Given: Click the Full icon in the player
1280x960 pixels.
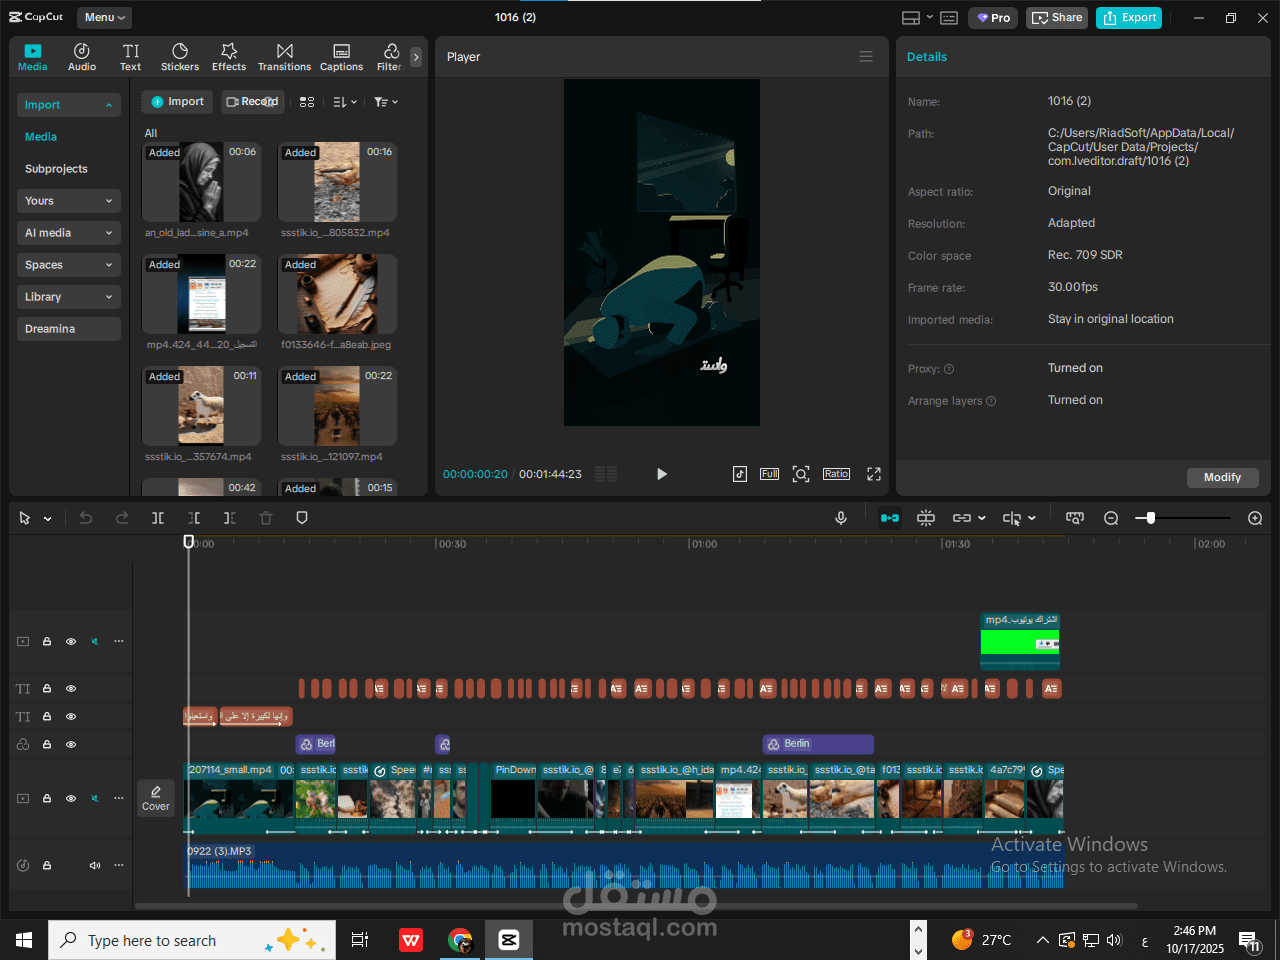Looking at the screenshot, I should [769, 474].
